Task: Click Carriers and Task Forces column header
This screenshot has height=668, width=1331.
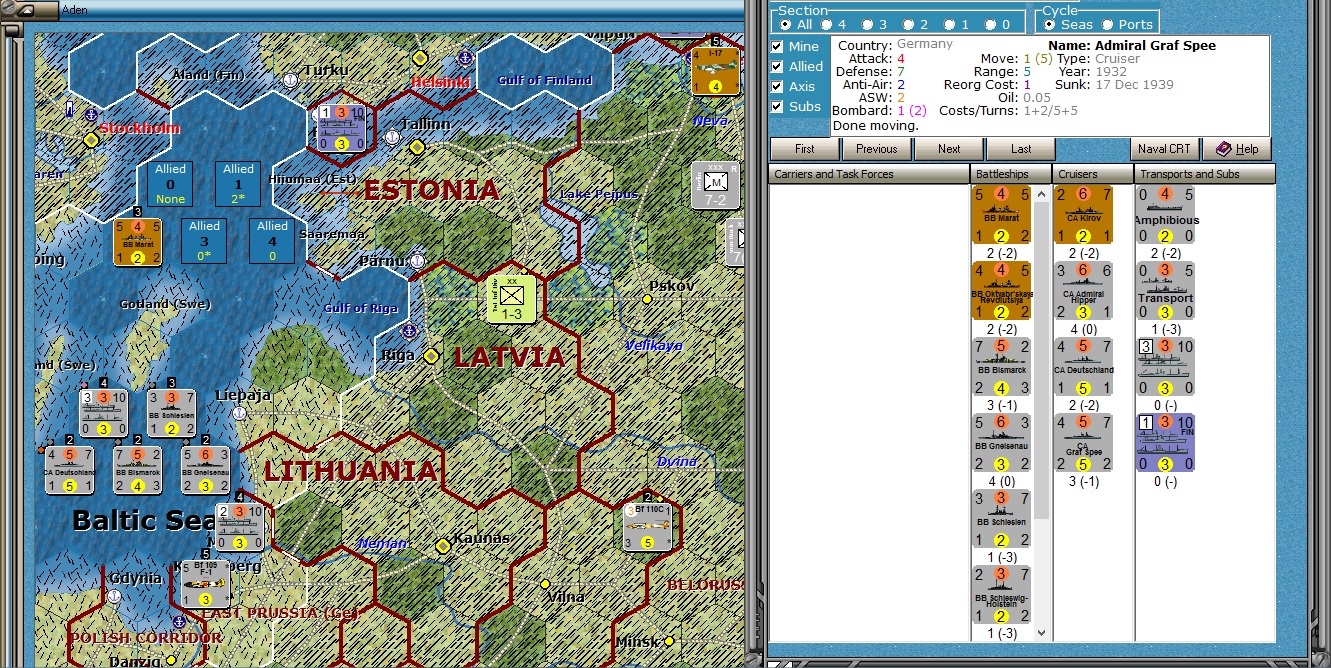Action: click(x=869, y=174)
